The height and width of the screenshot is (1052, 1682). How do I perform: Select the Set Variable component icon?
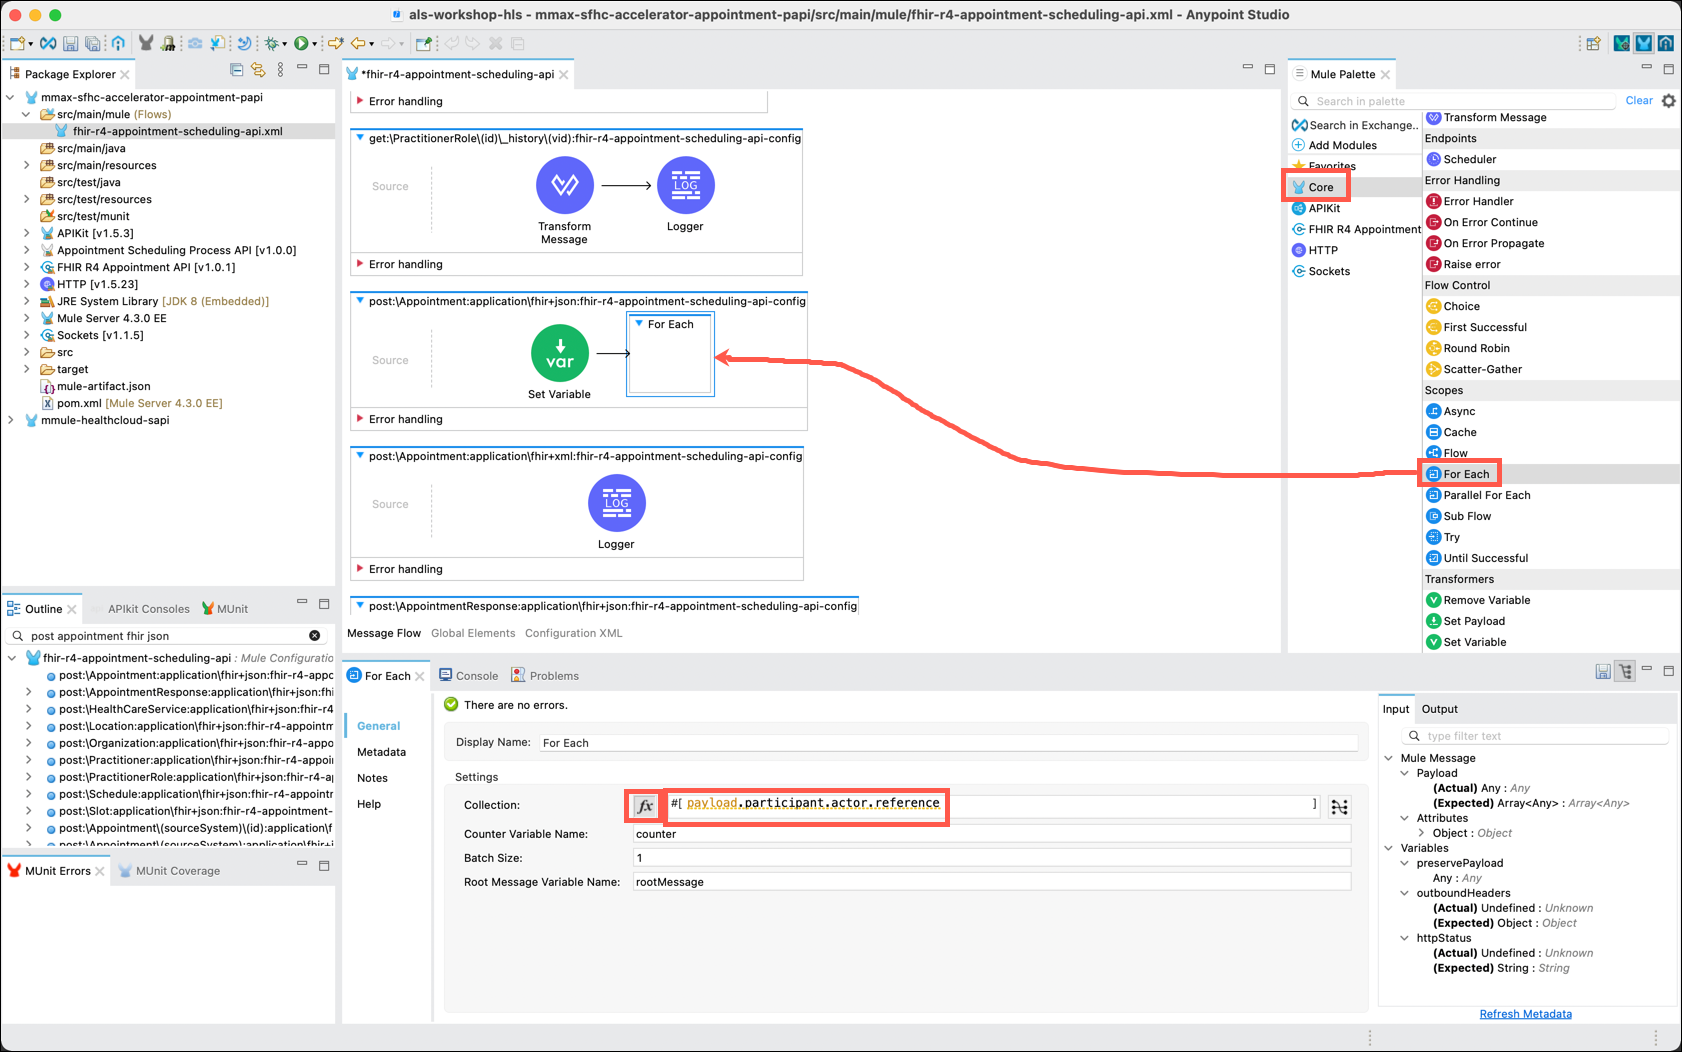click(x=560, y=354)
